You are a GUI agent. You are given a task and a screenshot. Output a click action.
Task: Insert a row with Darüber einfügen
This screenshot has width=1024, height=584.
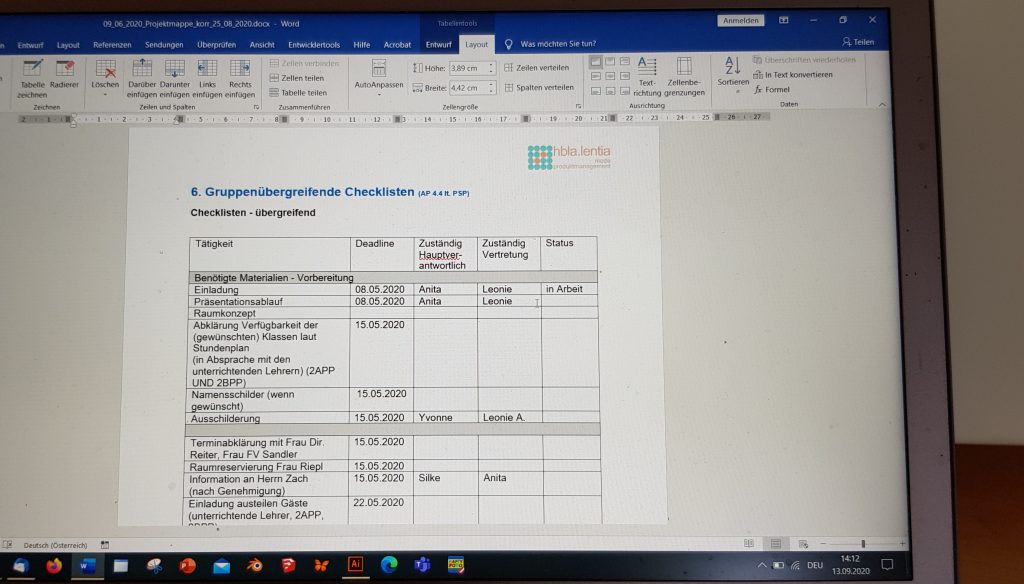142,78
